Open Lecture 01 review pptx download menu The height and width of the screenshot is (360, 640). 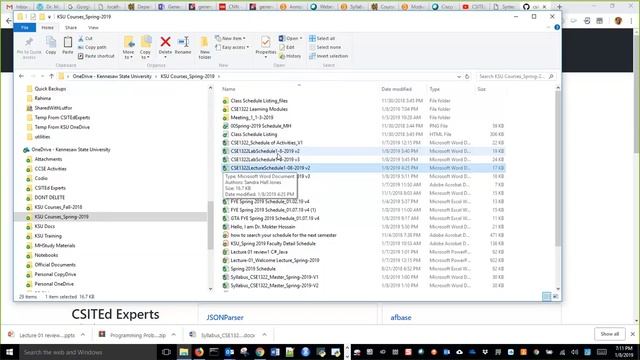pyautogui.click(x=83, y=335)
